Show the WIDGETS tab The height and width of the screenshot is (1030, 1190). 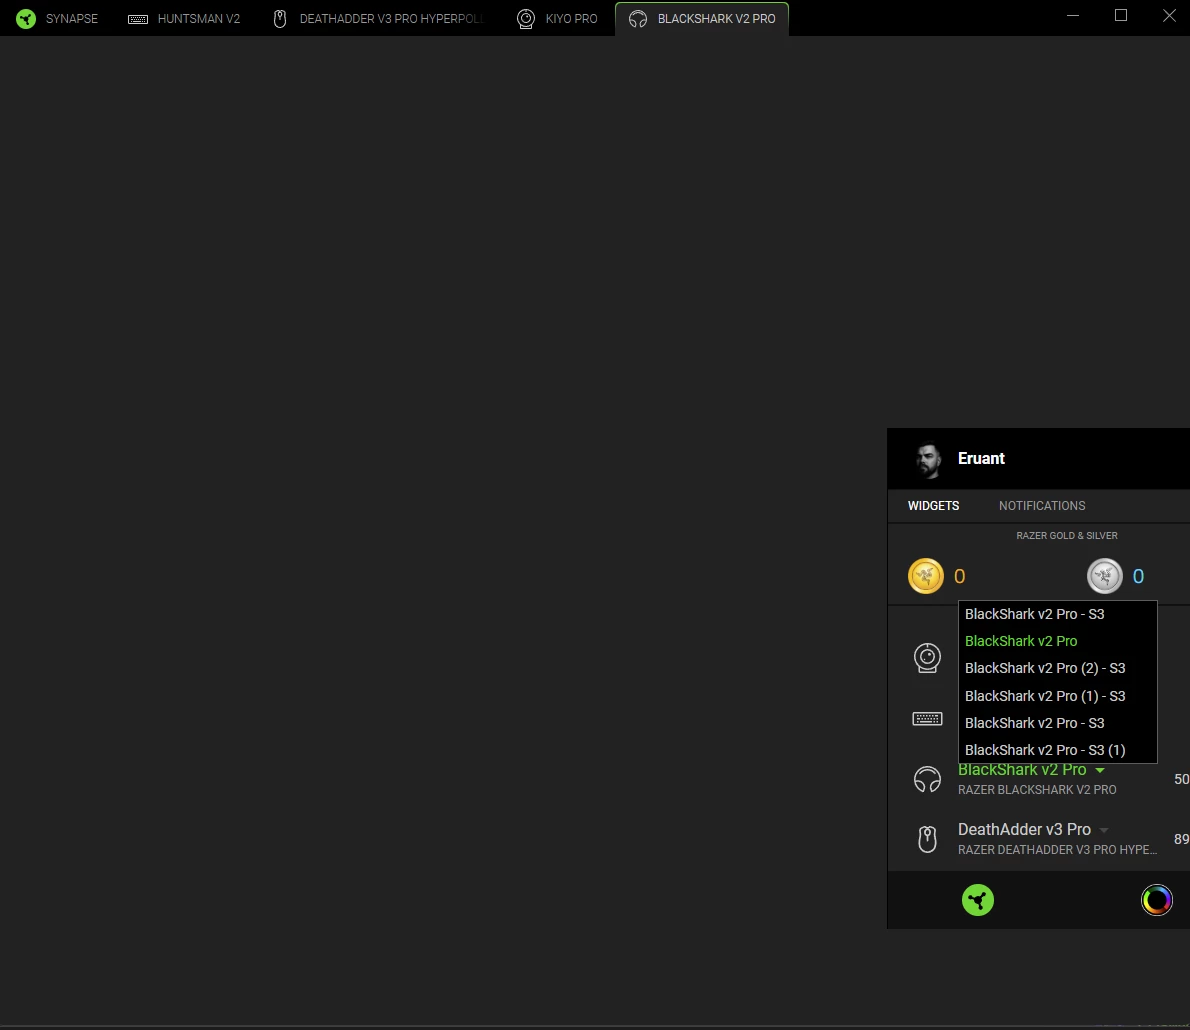[x=933, y=506]
